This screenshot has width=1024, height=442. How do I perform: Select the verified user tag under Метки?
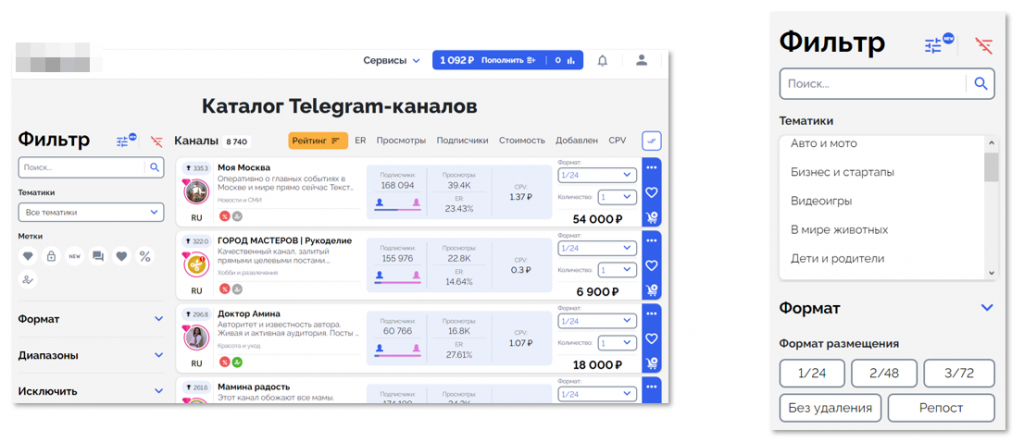tap(27, 279)
